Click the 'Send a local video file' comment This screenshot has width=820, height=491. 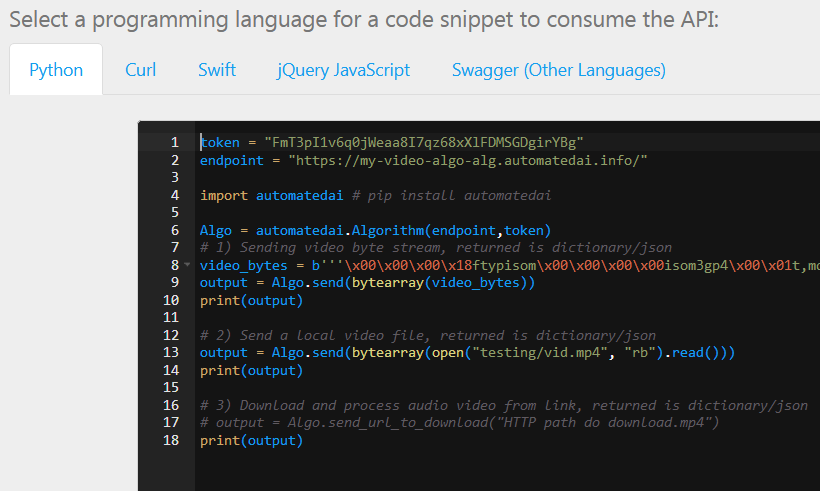(x=428, y=335)
